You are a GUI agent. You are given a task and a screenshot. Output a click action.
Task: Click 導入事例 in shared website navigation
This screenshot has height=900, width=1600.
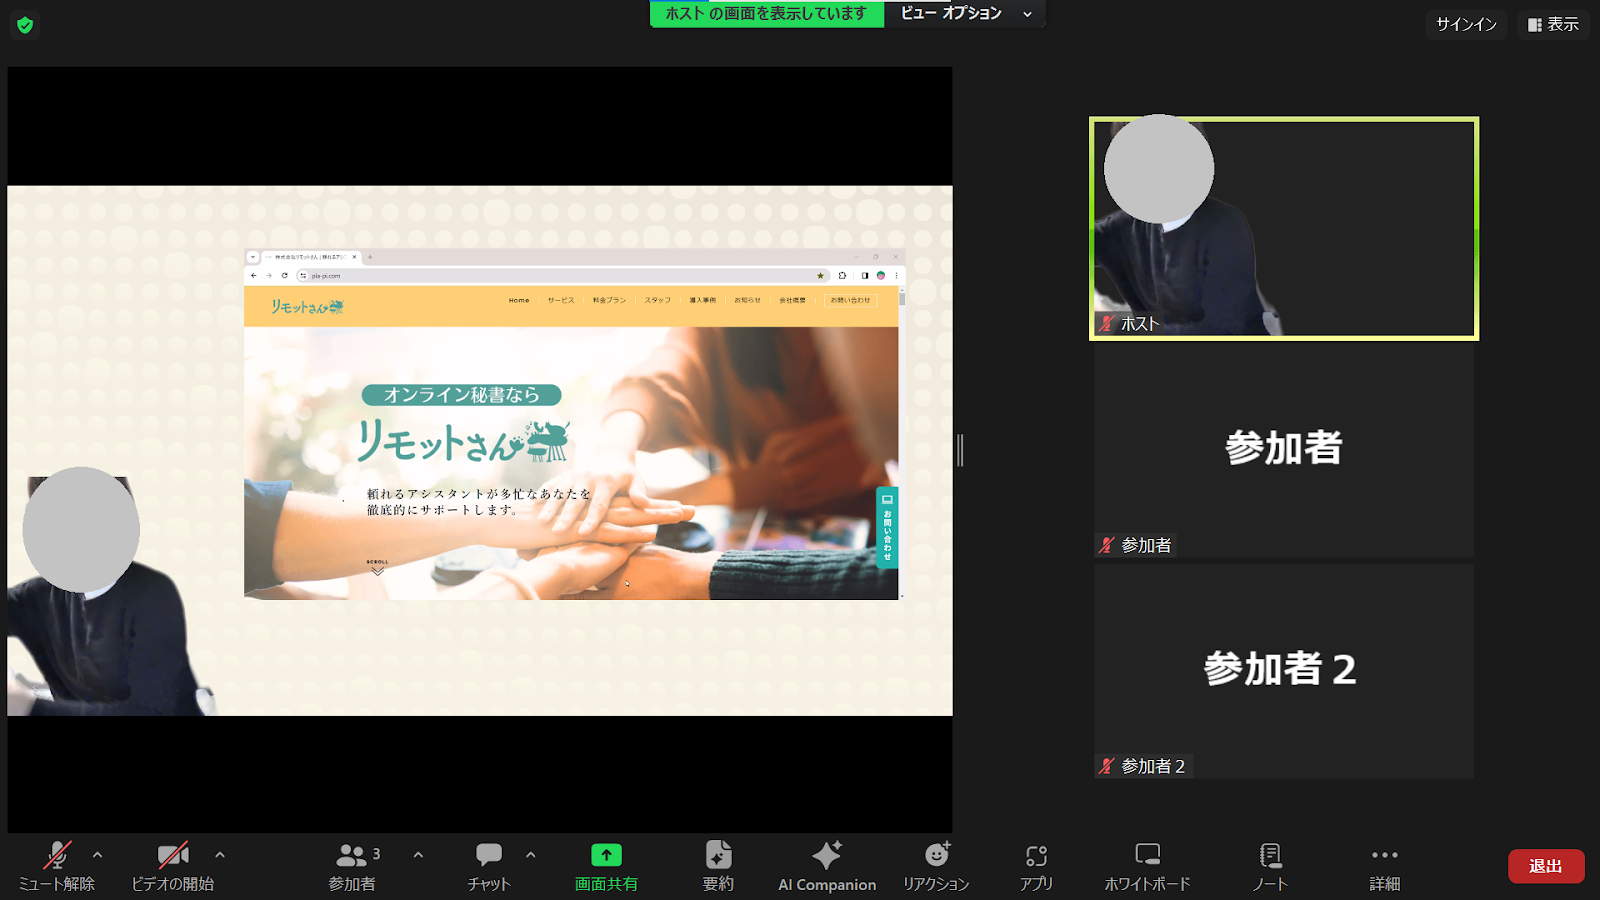pos(702,300)
